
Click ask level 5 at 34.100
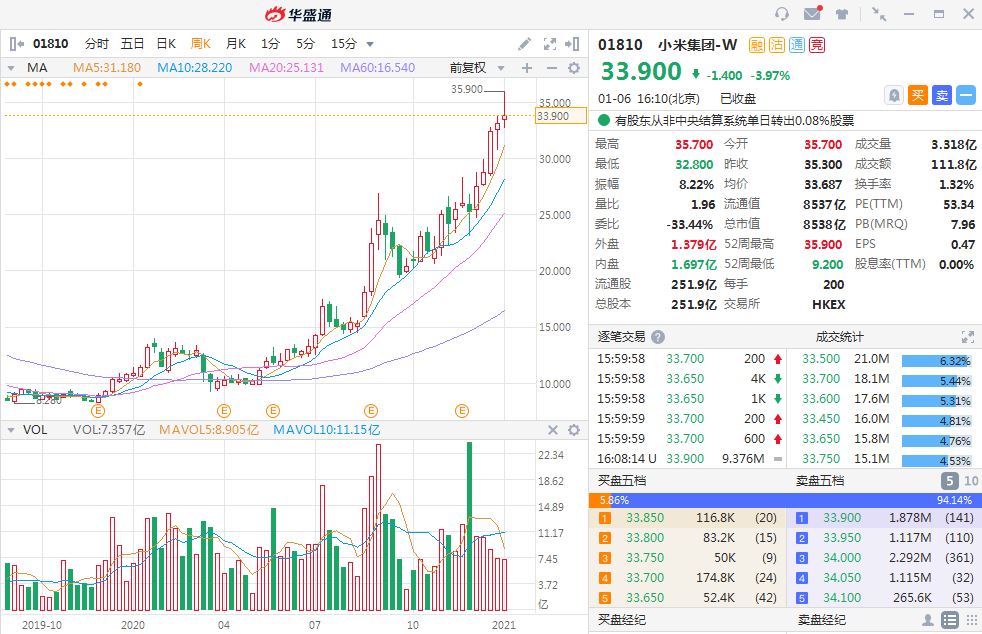coord(884,598)
